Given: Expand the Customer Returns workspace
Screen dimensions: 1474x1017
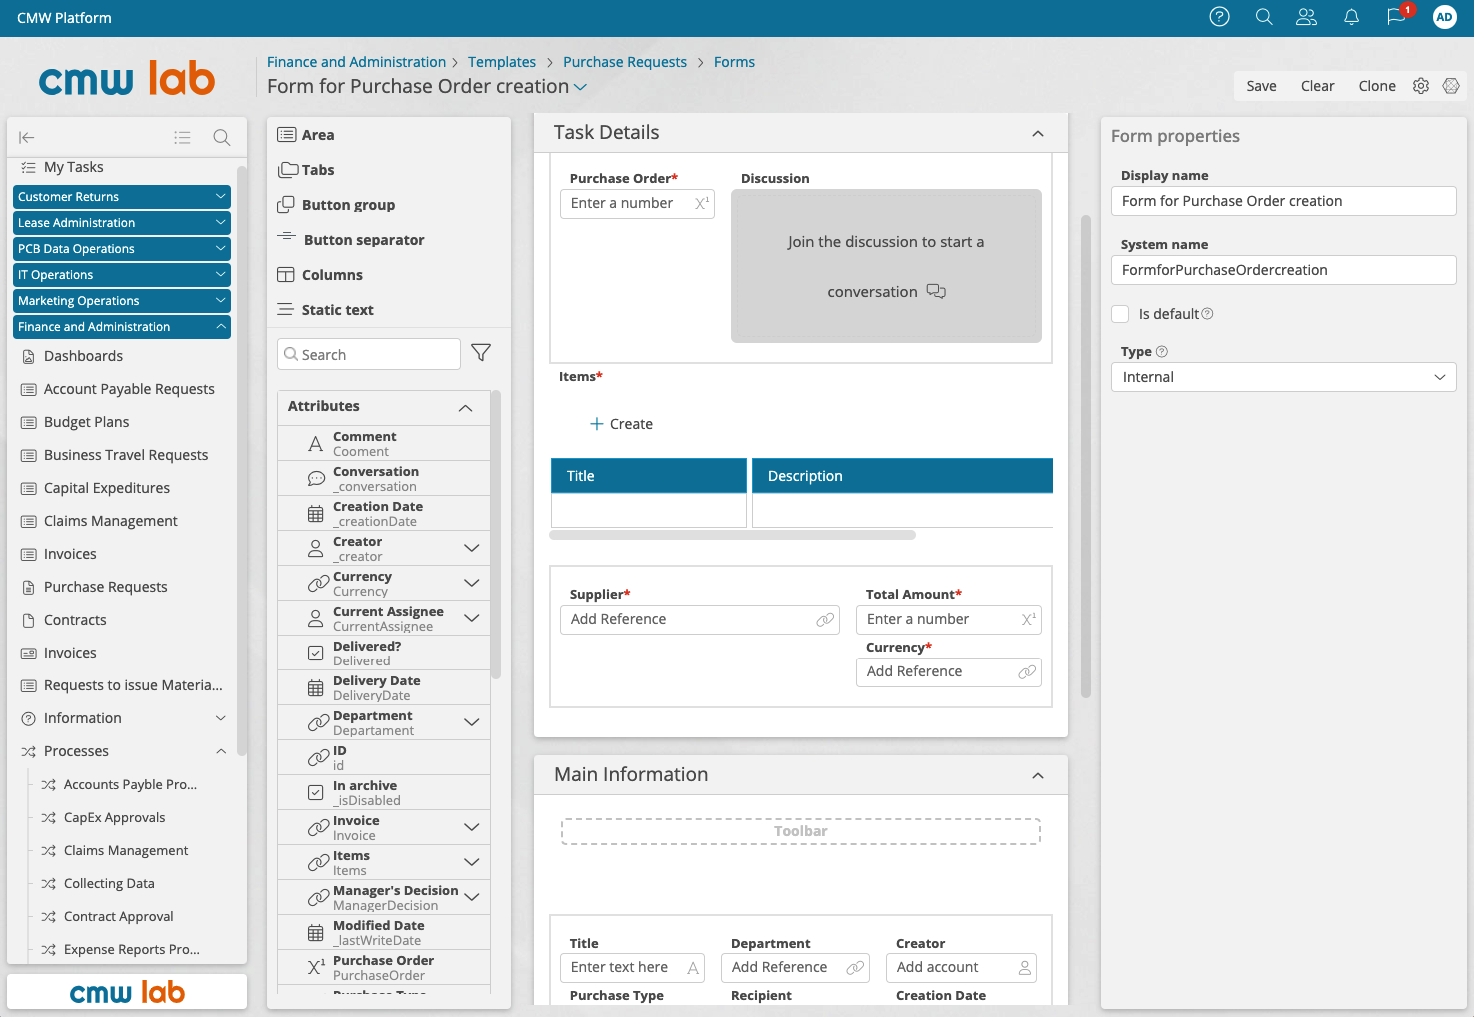Looking at the screenshot, I should [x=122, y=197].
